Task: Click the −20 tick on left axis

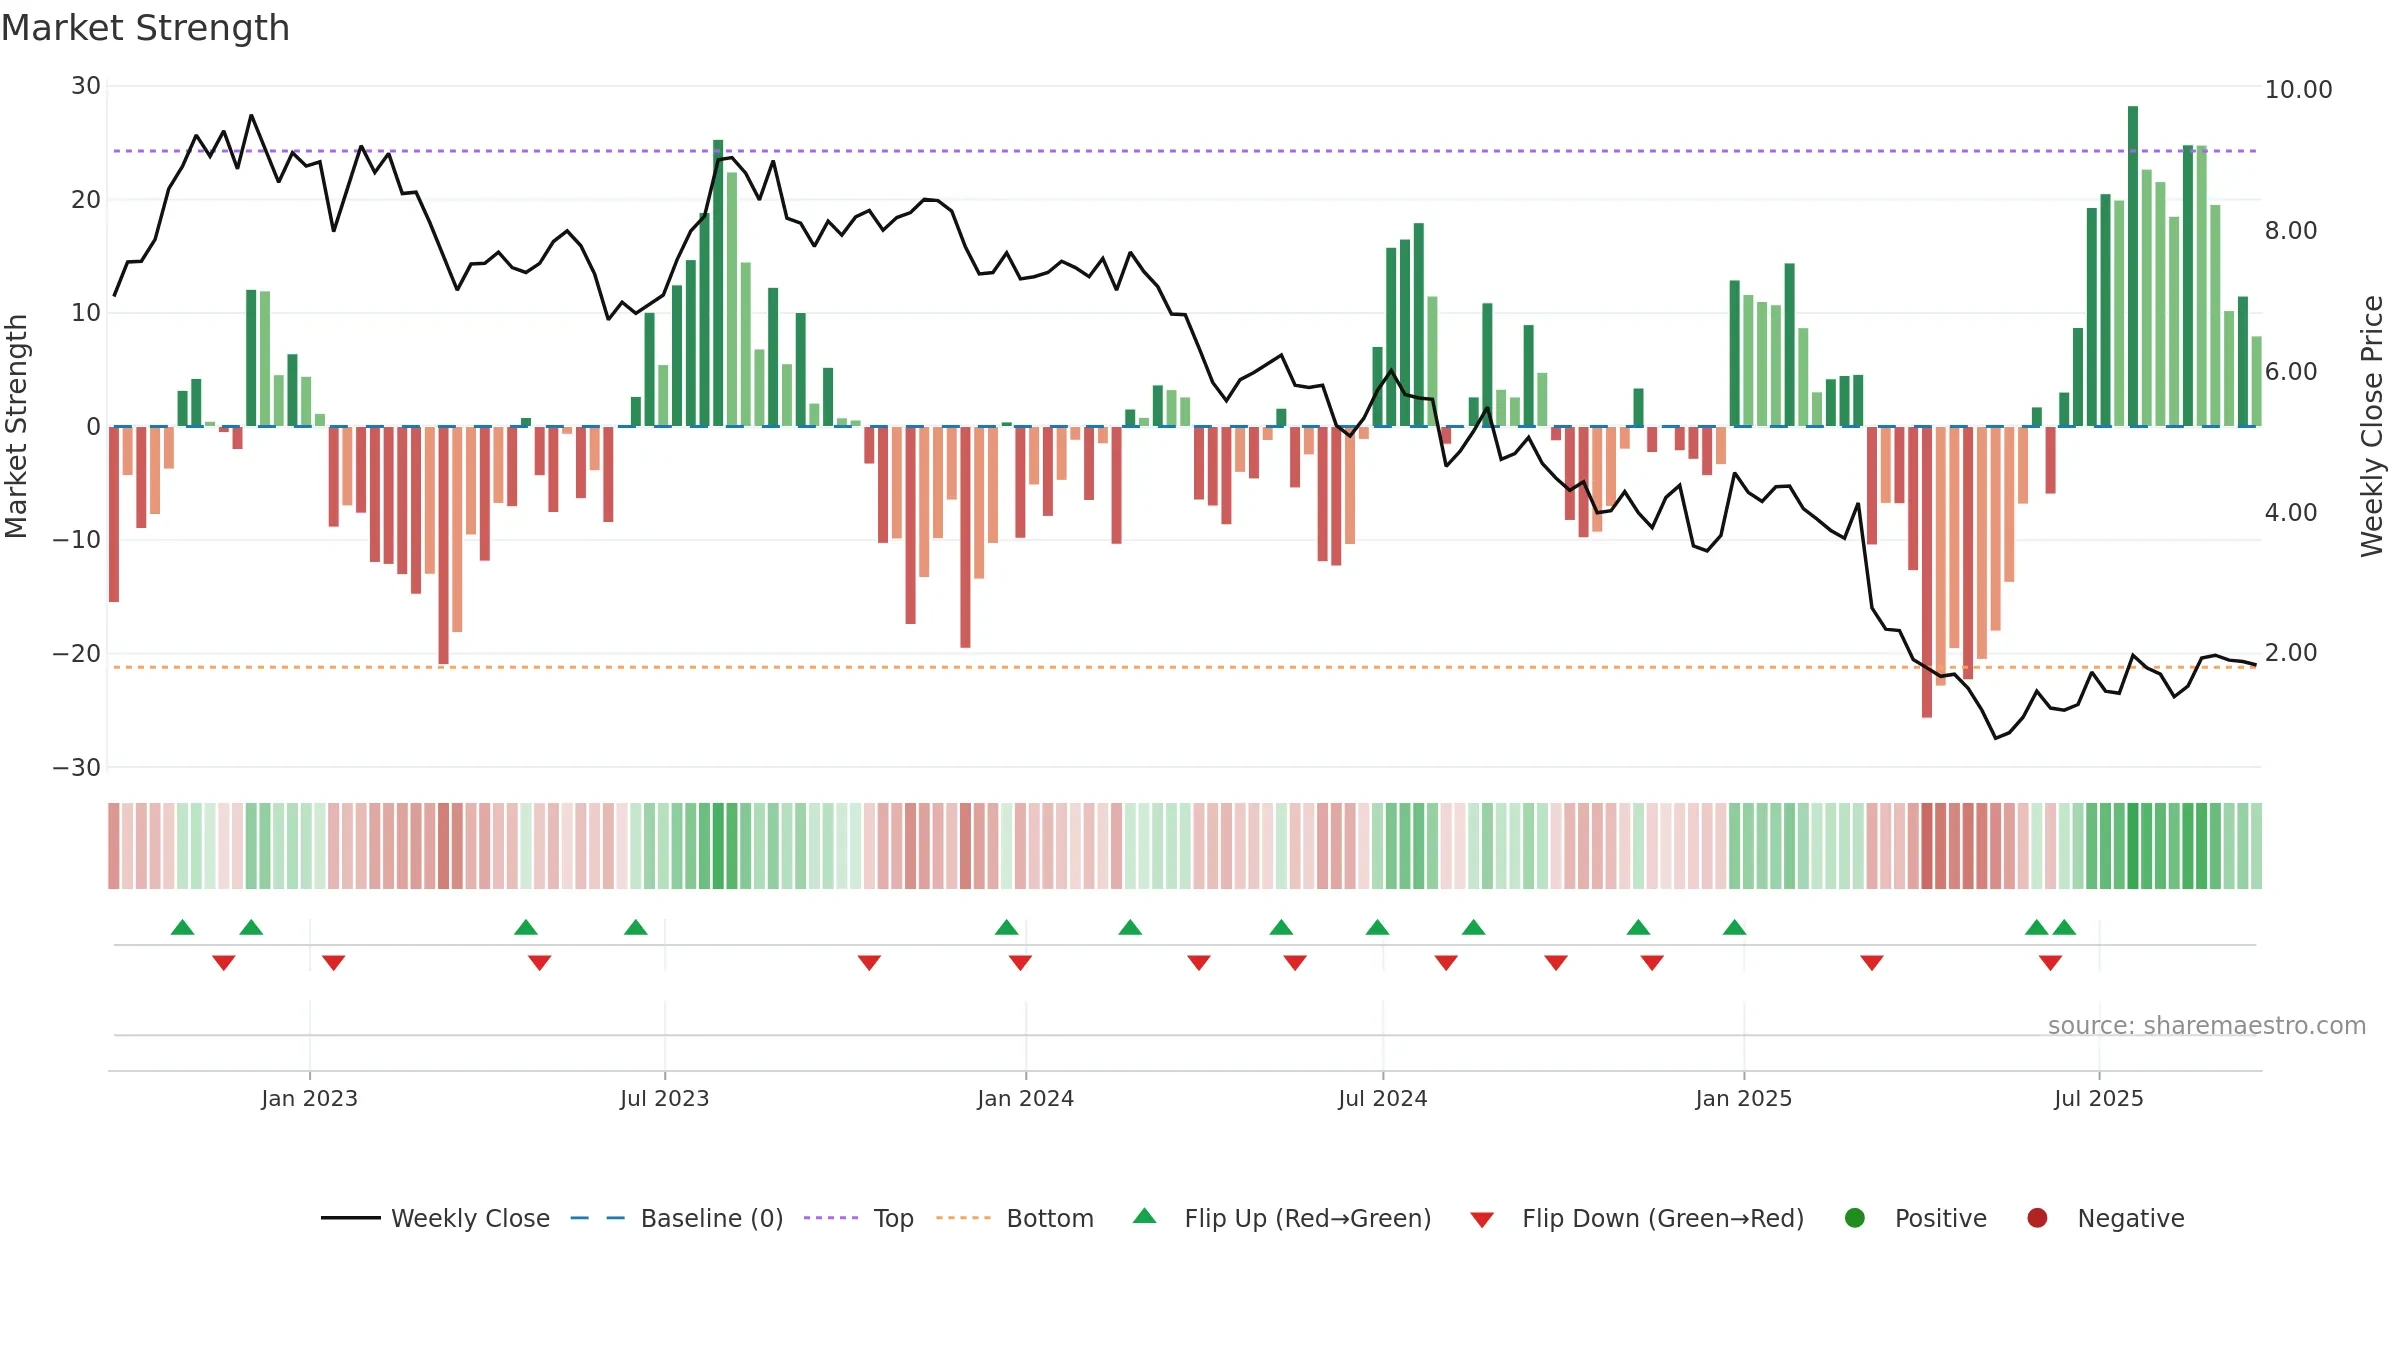Action: (77, 654)
